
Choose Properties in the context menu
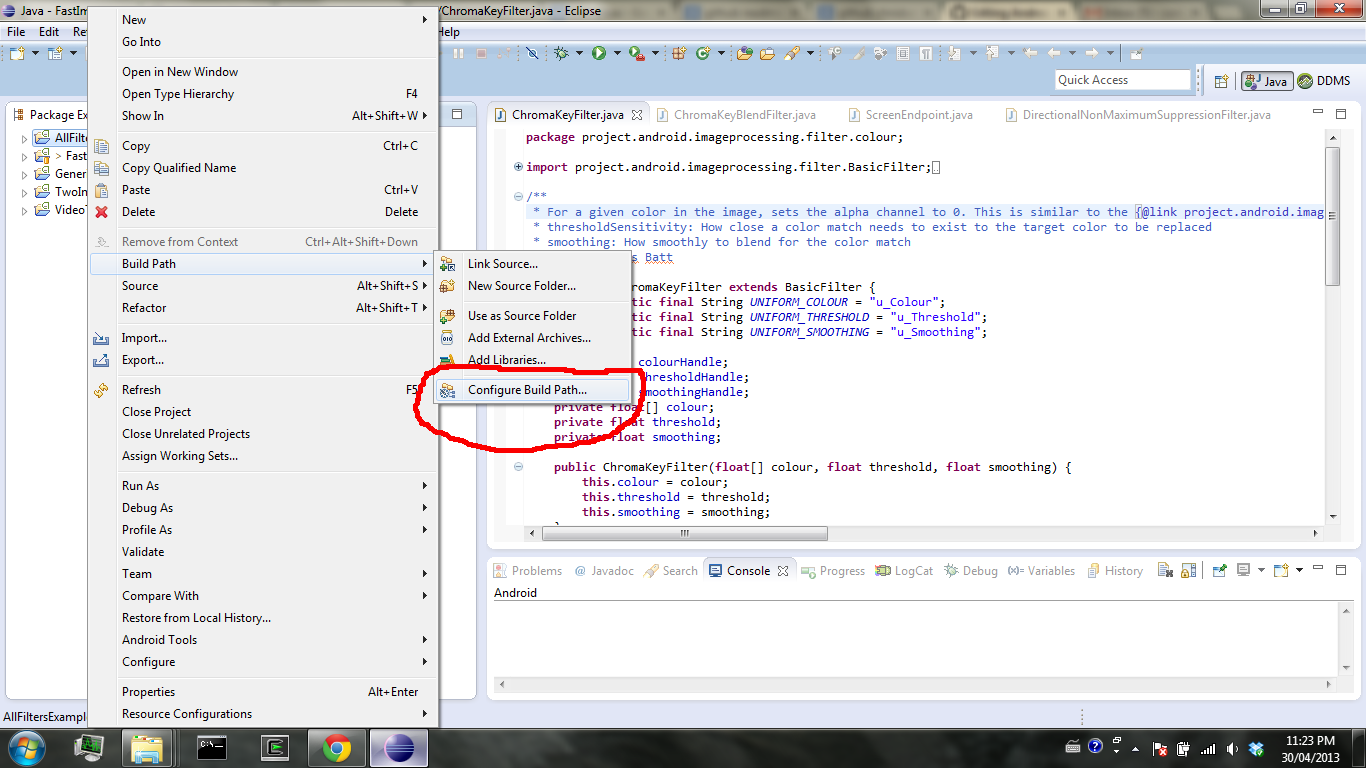coord(262,692)
